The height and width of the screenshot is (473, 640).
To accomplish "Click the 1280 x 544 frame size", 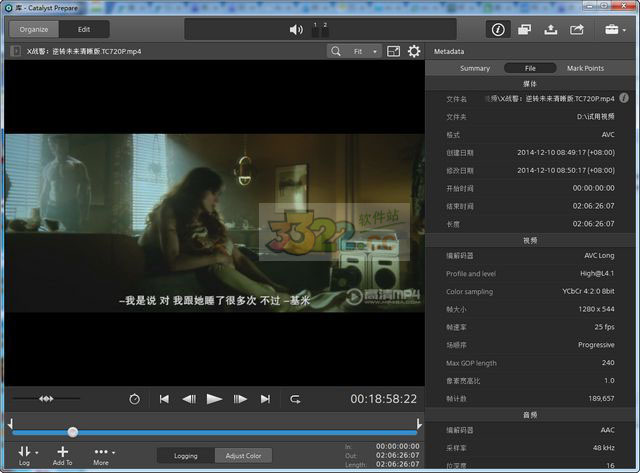I will (596, 309).
